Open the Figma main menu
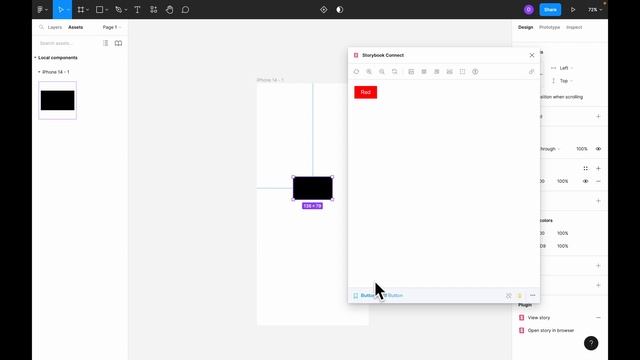 [x=42, y=9]
